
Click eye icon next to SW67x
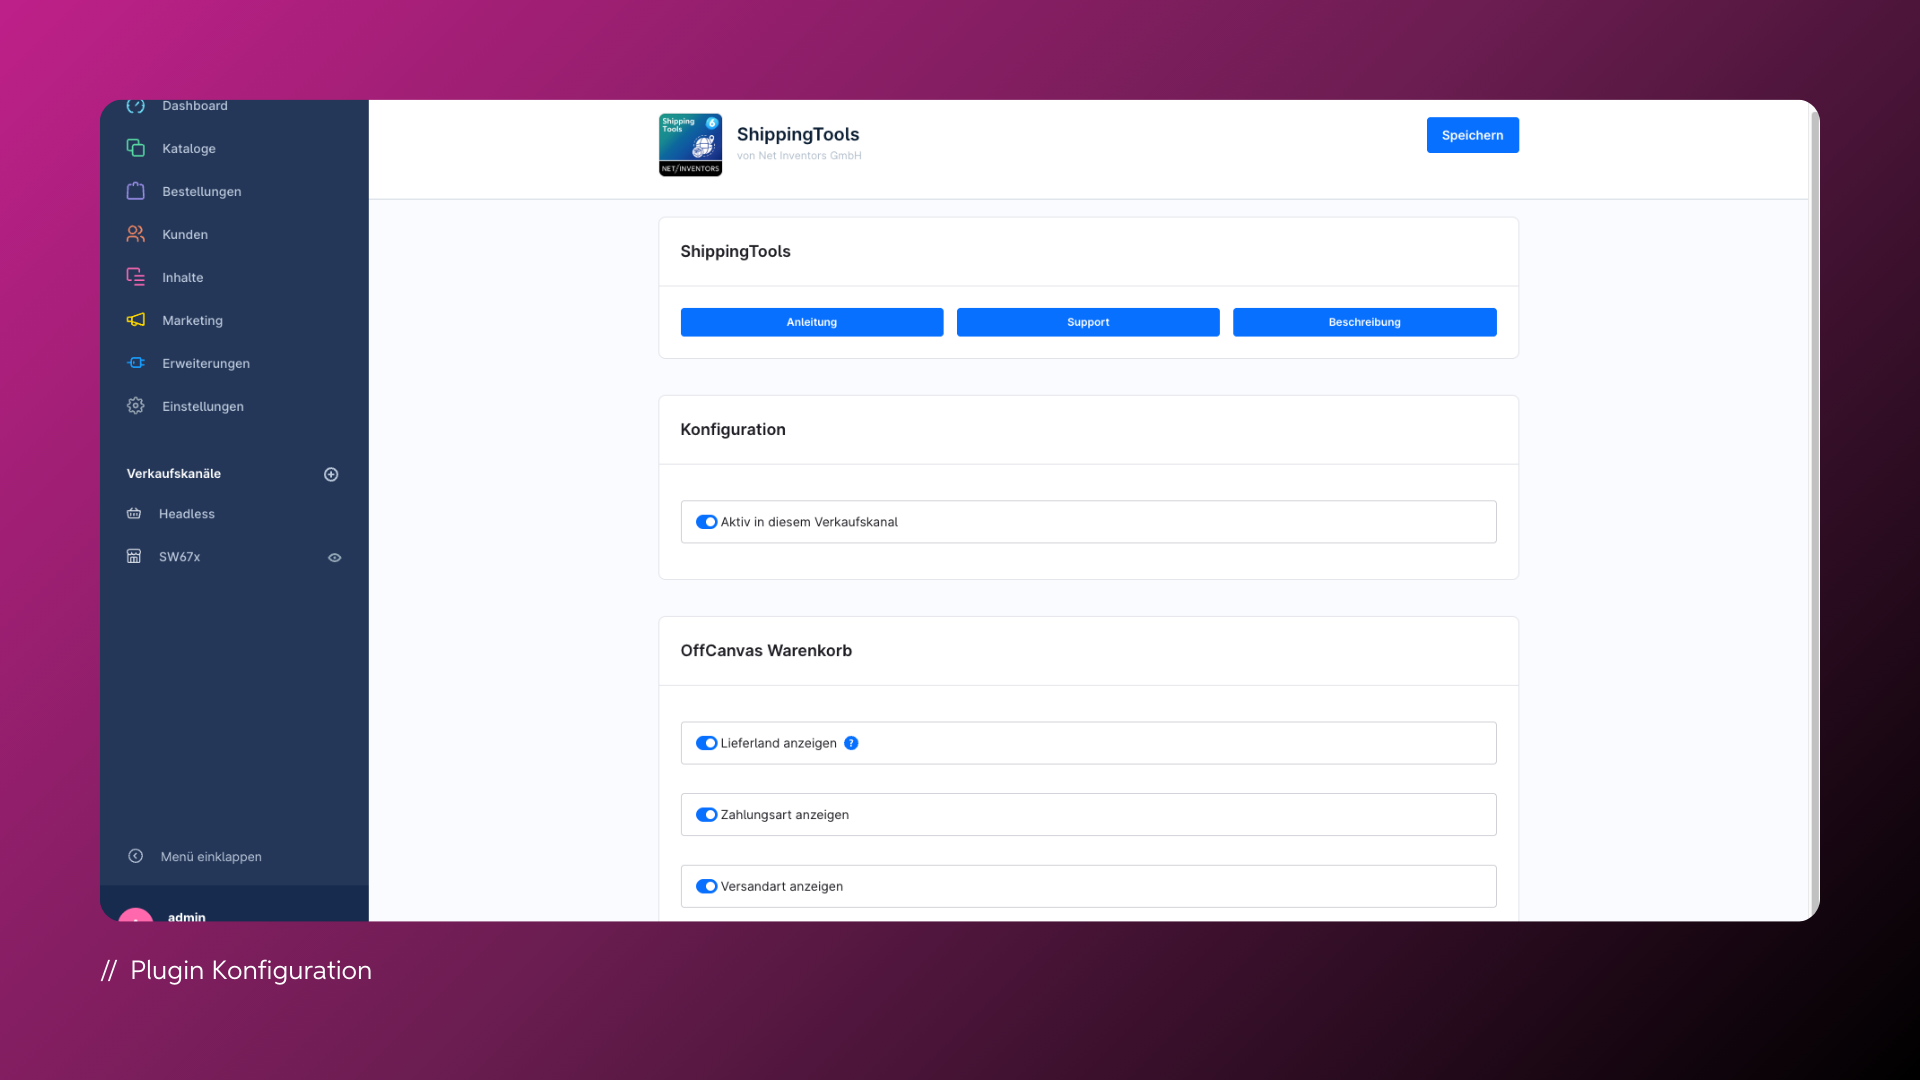[335, 558]
